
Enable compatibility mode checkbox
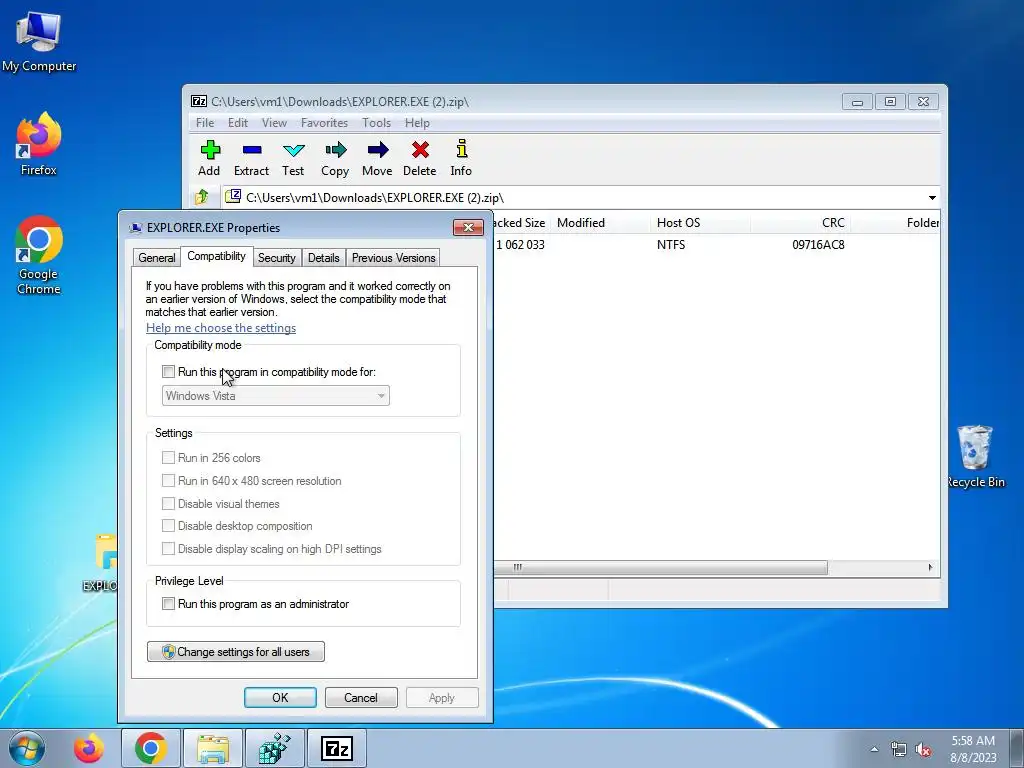click(x=168, y=372)
